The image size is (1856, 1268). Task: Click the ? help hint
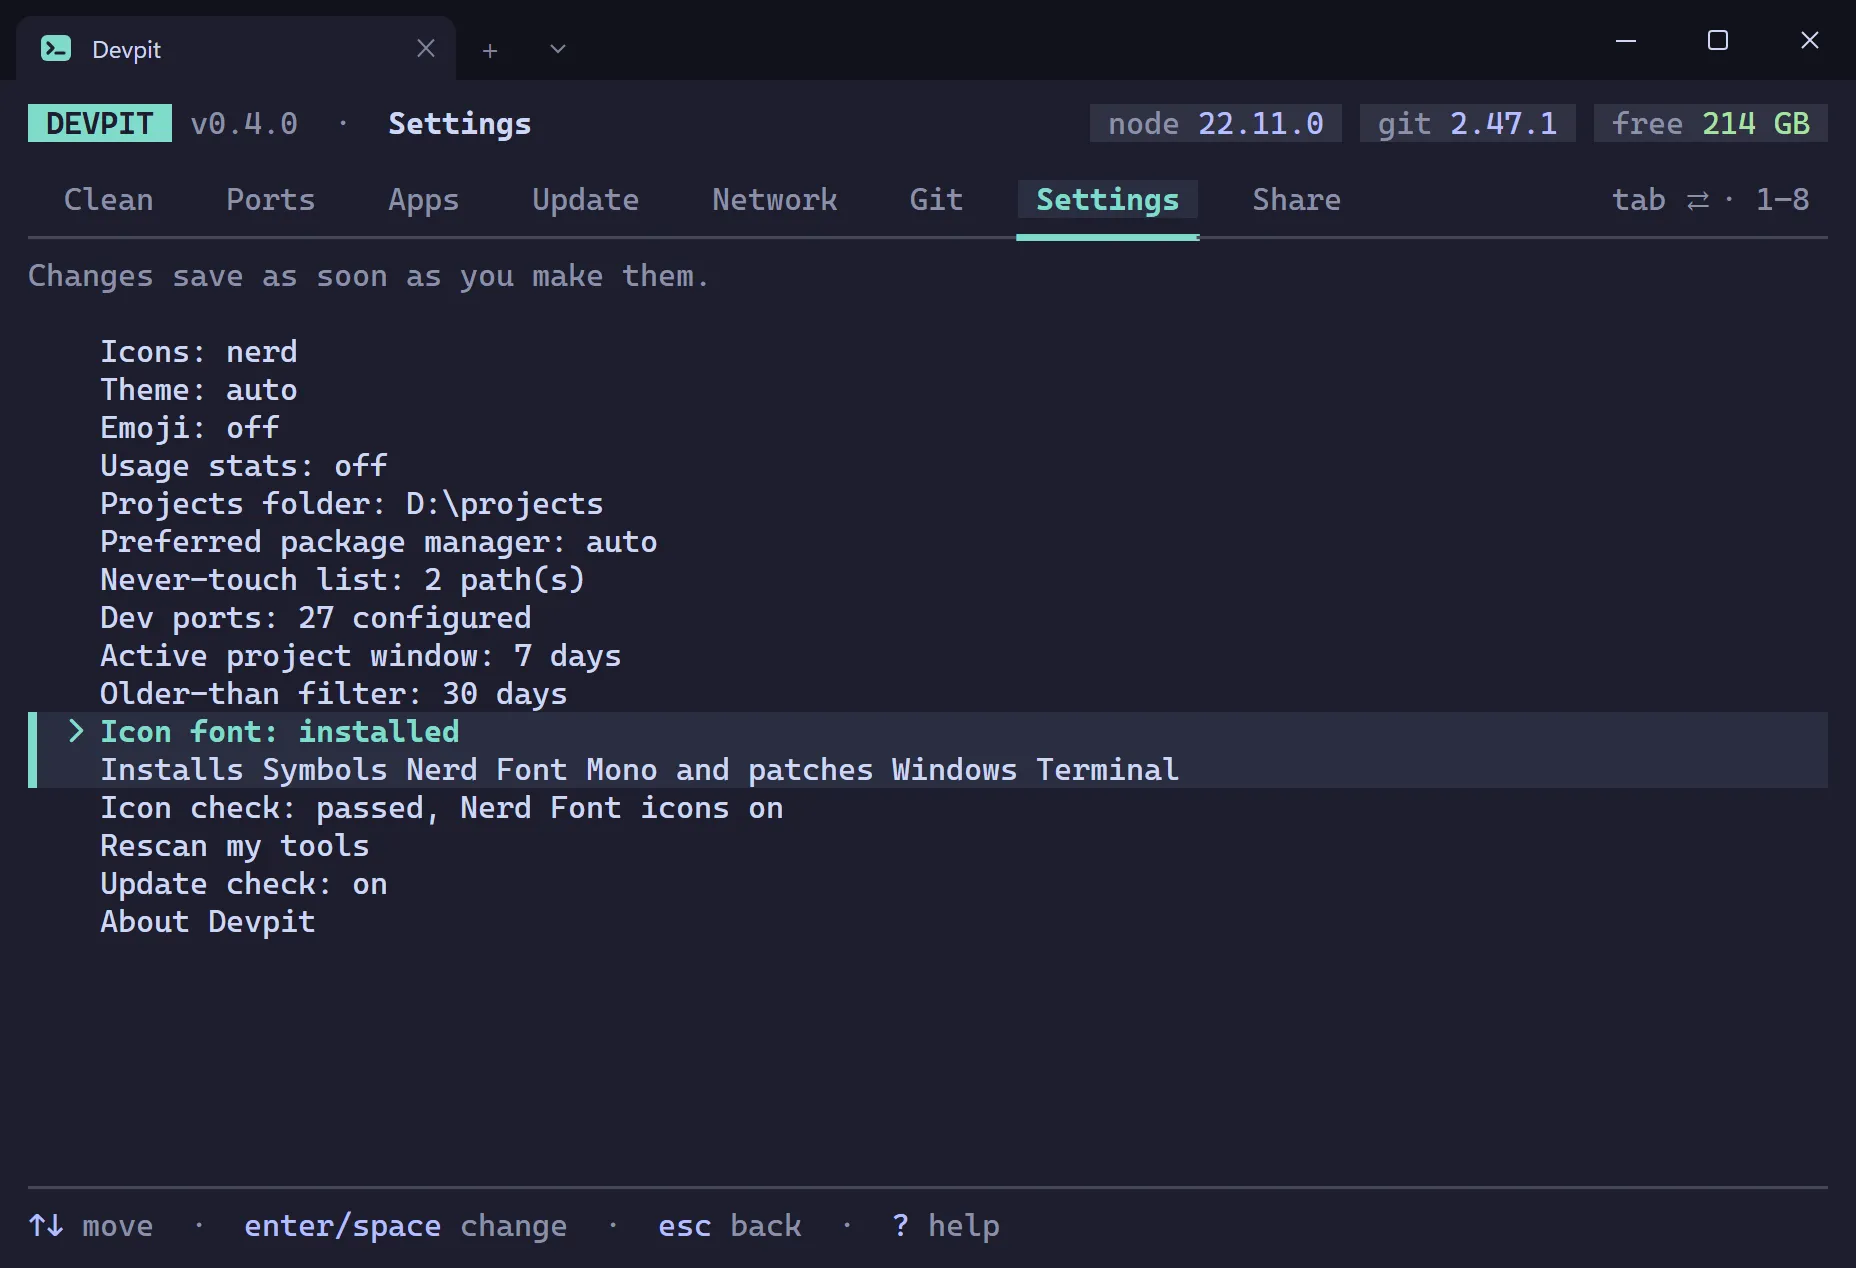click(946, 1226)
